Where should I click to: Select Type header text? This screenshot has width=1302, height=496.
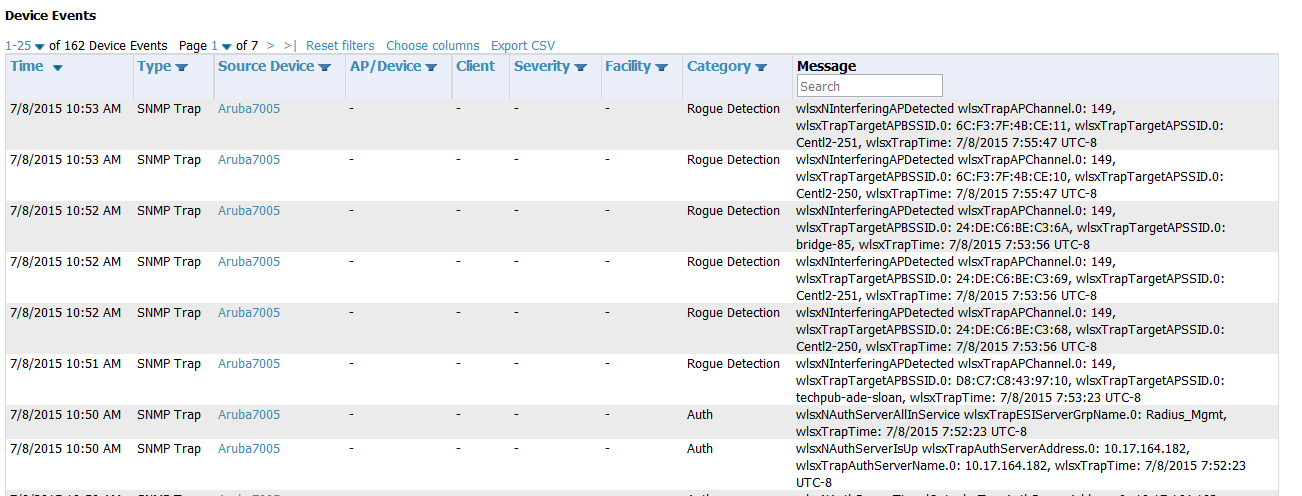tap(154, 66)
